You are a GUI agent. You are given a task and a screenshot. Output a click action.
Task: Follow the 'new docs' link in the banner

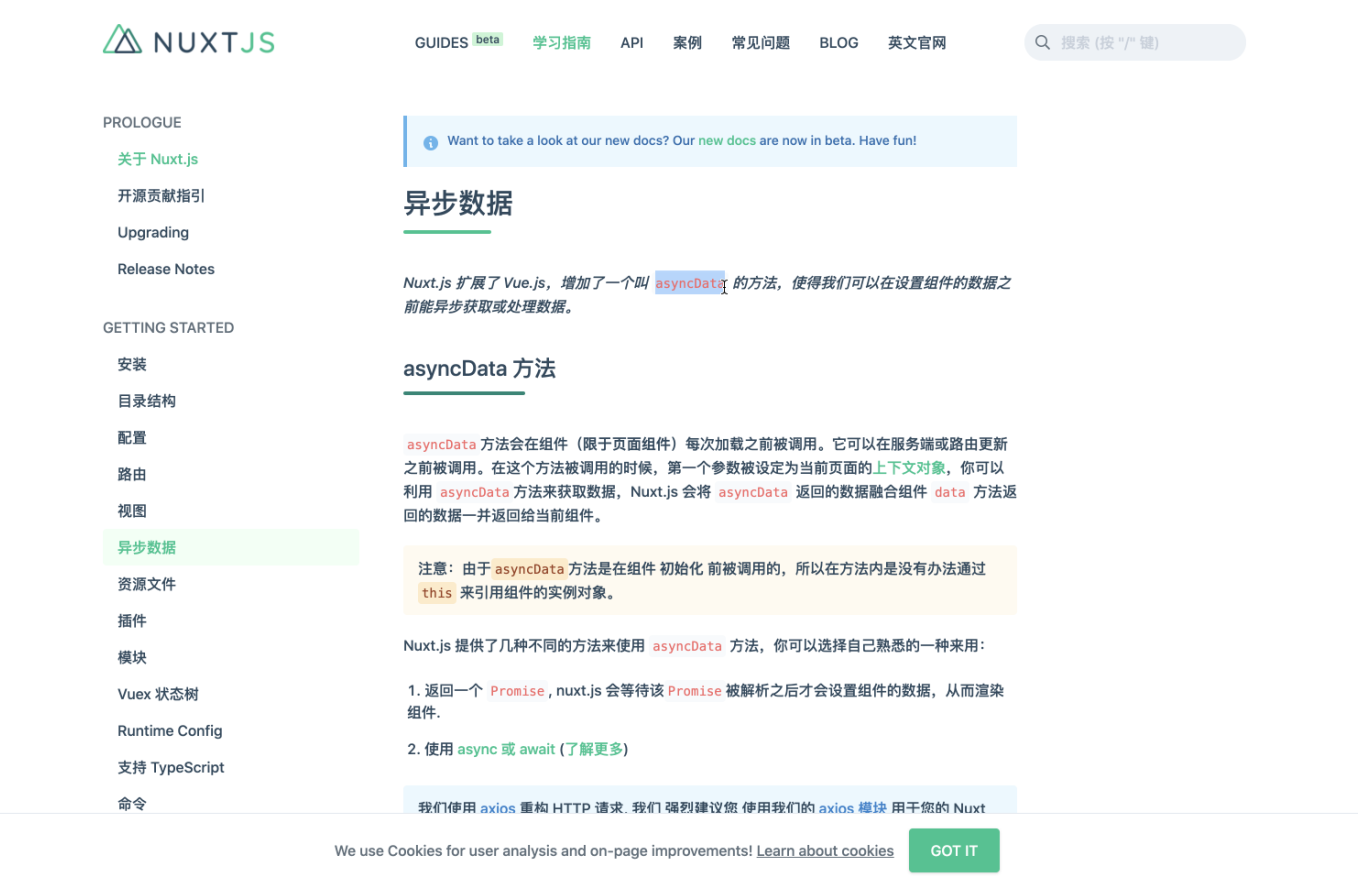(727, 141)
